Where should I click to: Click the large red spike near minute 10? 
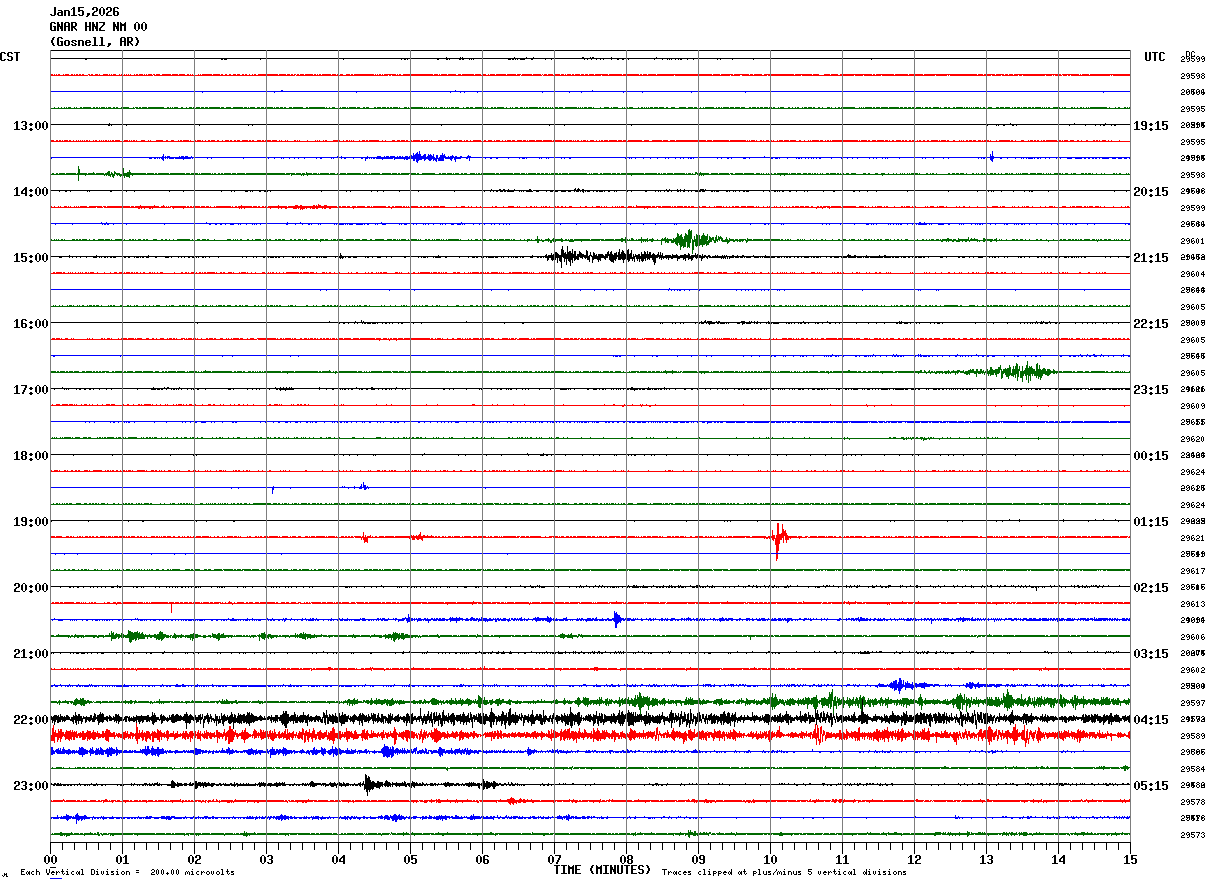tap(778, 540)
